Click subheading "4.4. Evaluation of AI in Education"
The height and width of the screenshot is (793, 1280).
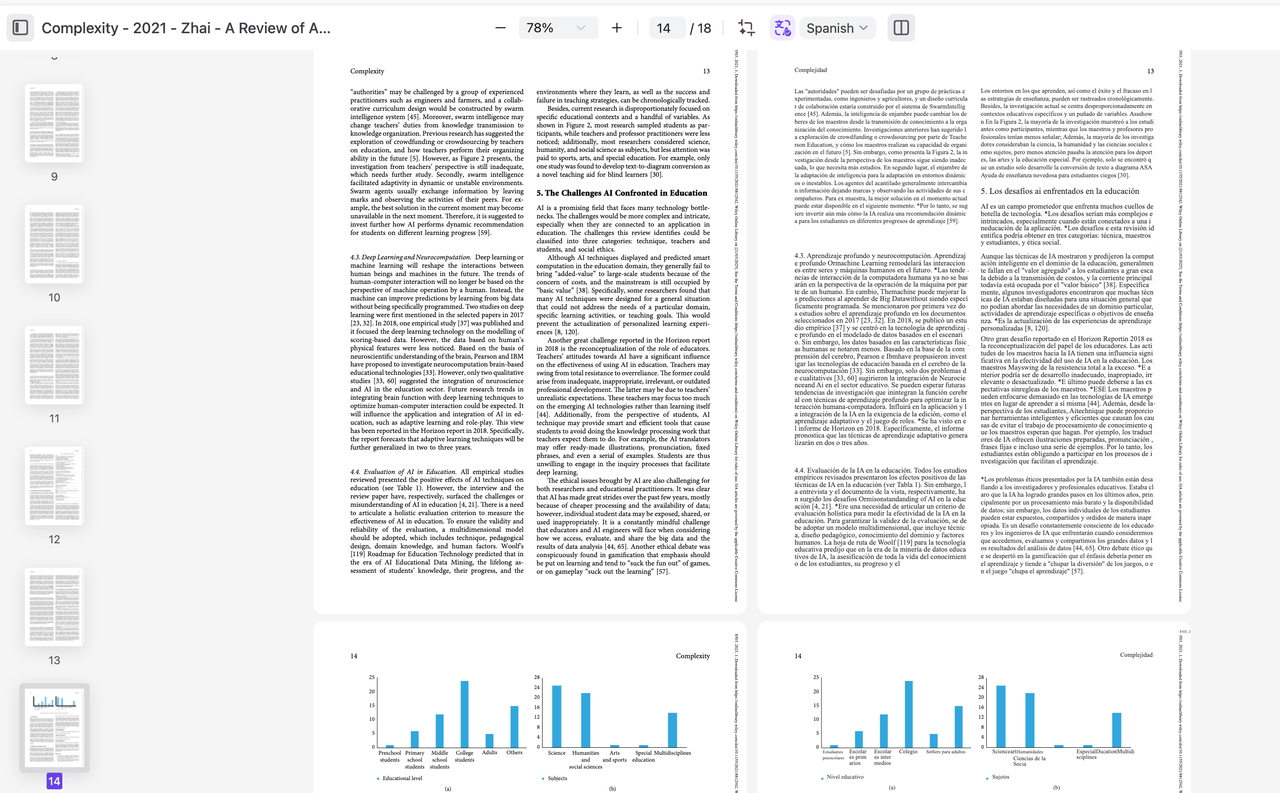pos(403,471)
